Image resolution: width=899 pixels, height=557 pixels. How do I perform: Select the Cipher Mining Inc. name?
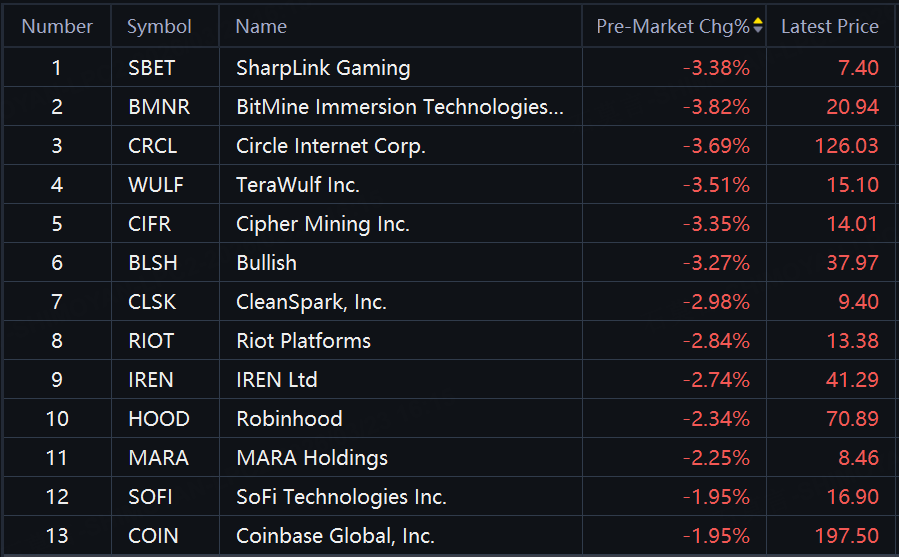coord(323,224)
